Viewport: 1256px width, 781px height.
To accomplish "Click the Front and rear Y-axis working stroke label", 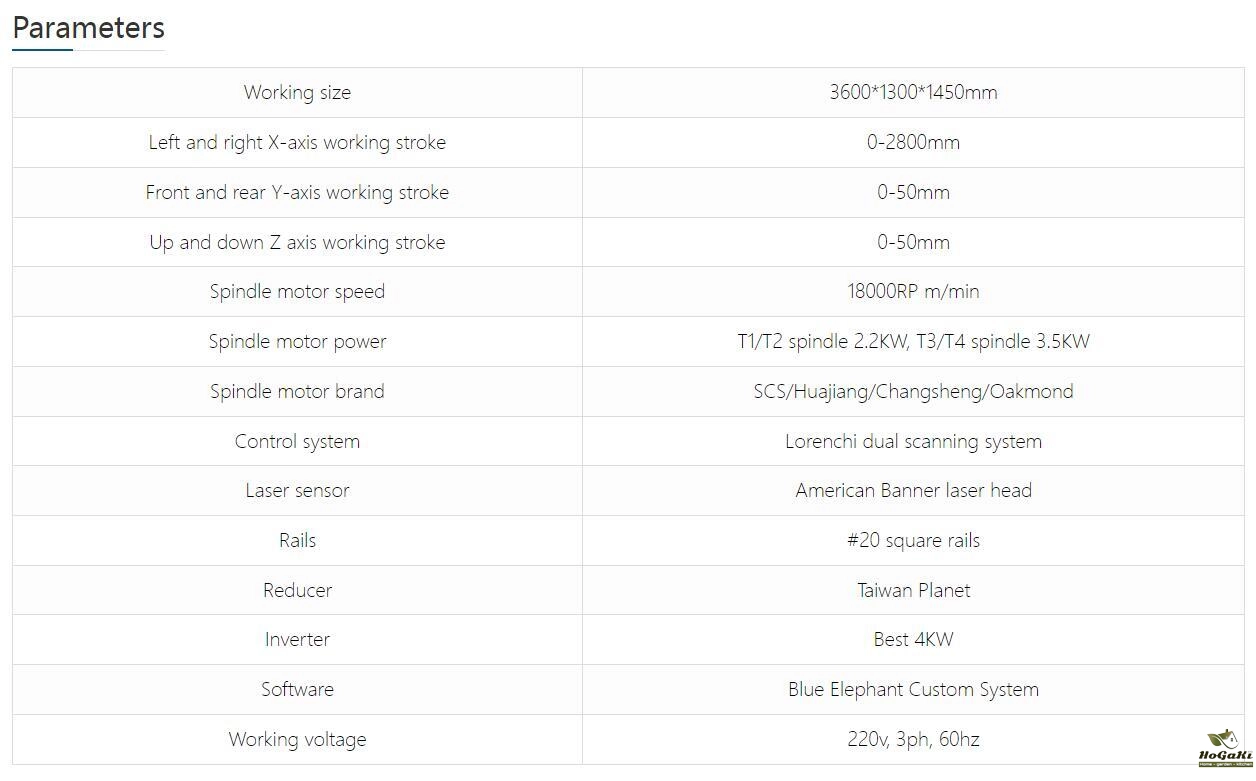I will pos(297,192).
